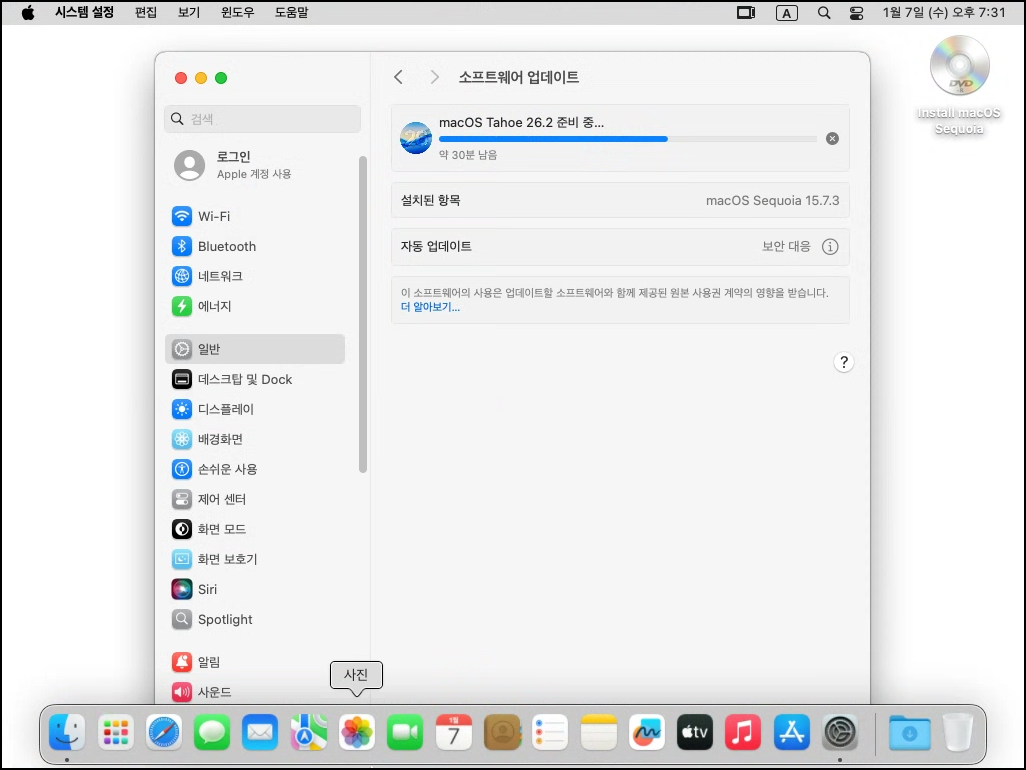Viewport: 1026px width, 770px height.
Task: Click the macOS Tahoe 26.2 update icon
Action: tap(416, 138)
